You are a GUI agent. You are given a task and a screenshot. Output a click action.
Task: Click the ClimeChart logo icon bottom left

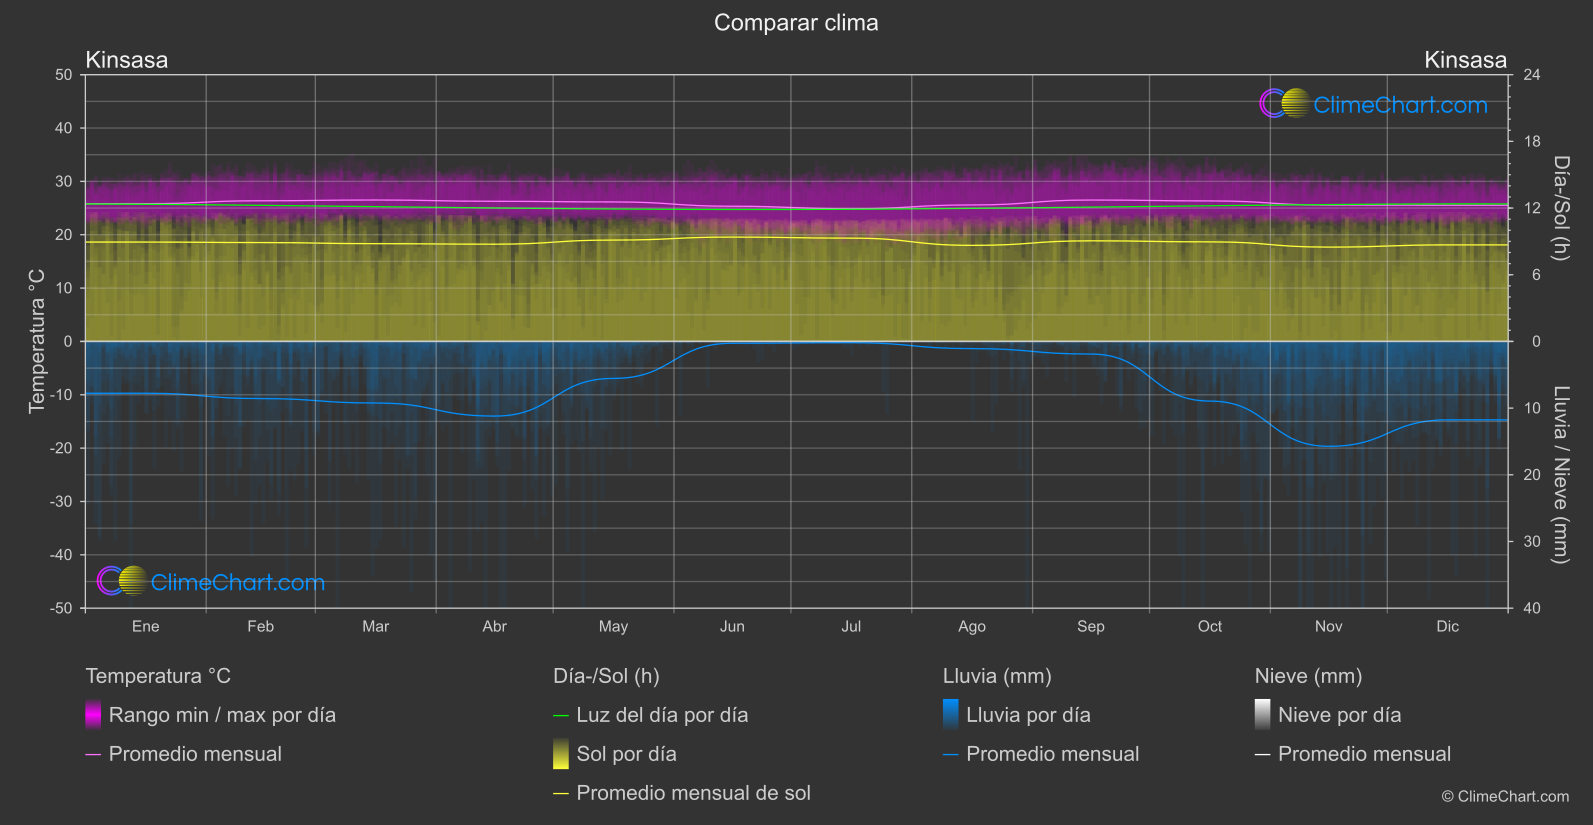[122, 581]
